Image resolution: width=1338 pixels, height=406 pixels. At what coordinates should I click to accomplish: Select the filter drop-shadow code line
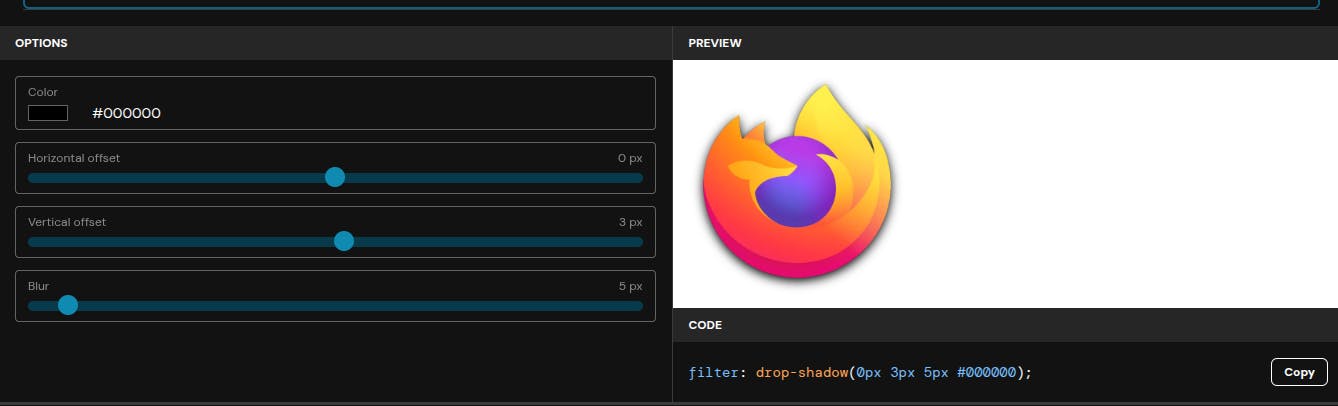[860, 372]
